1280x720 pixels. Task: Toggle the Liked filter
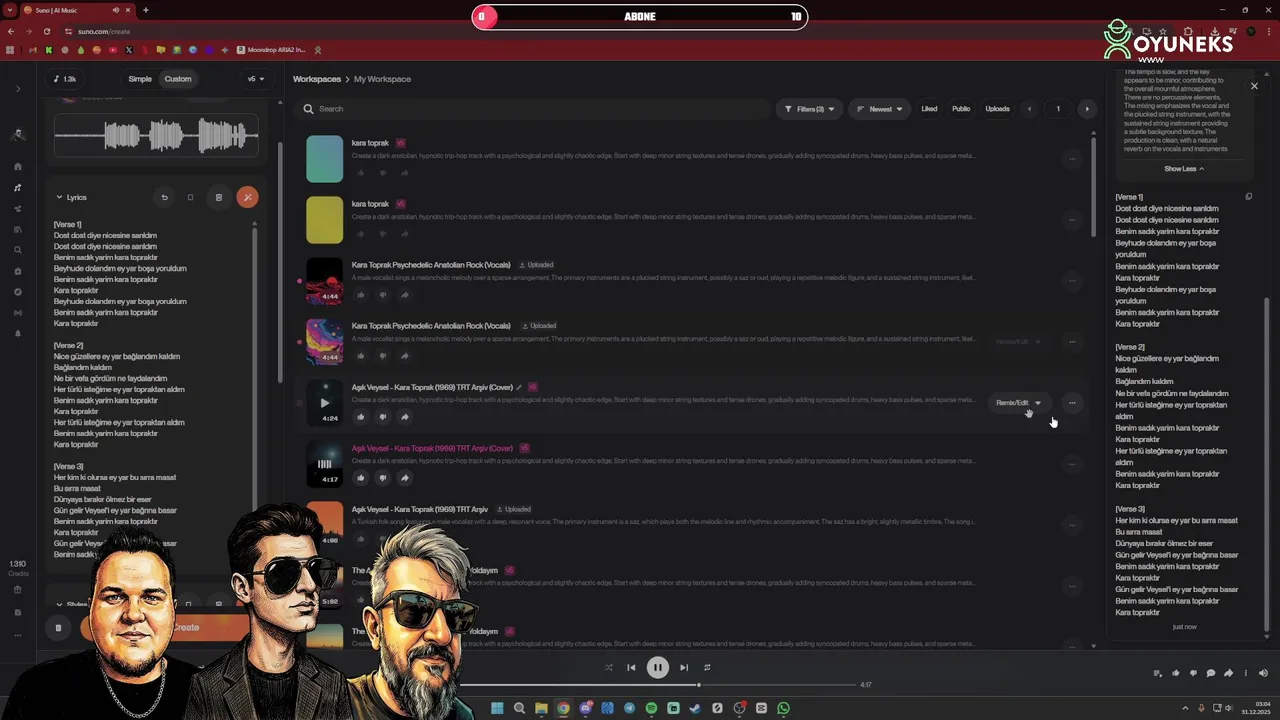[x=929, y=109]
